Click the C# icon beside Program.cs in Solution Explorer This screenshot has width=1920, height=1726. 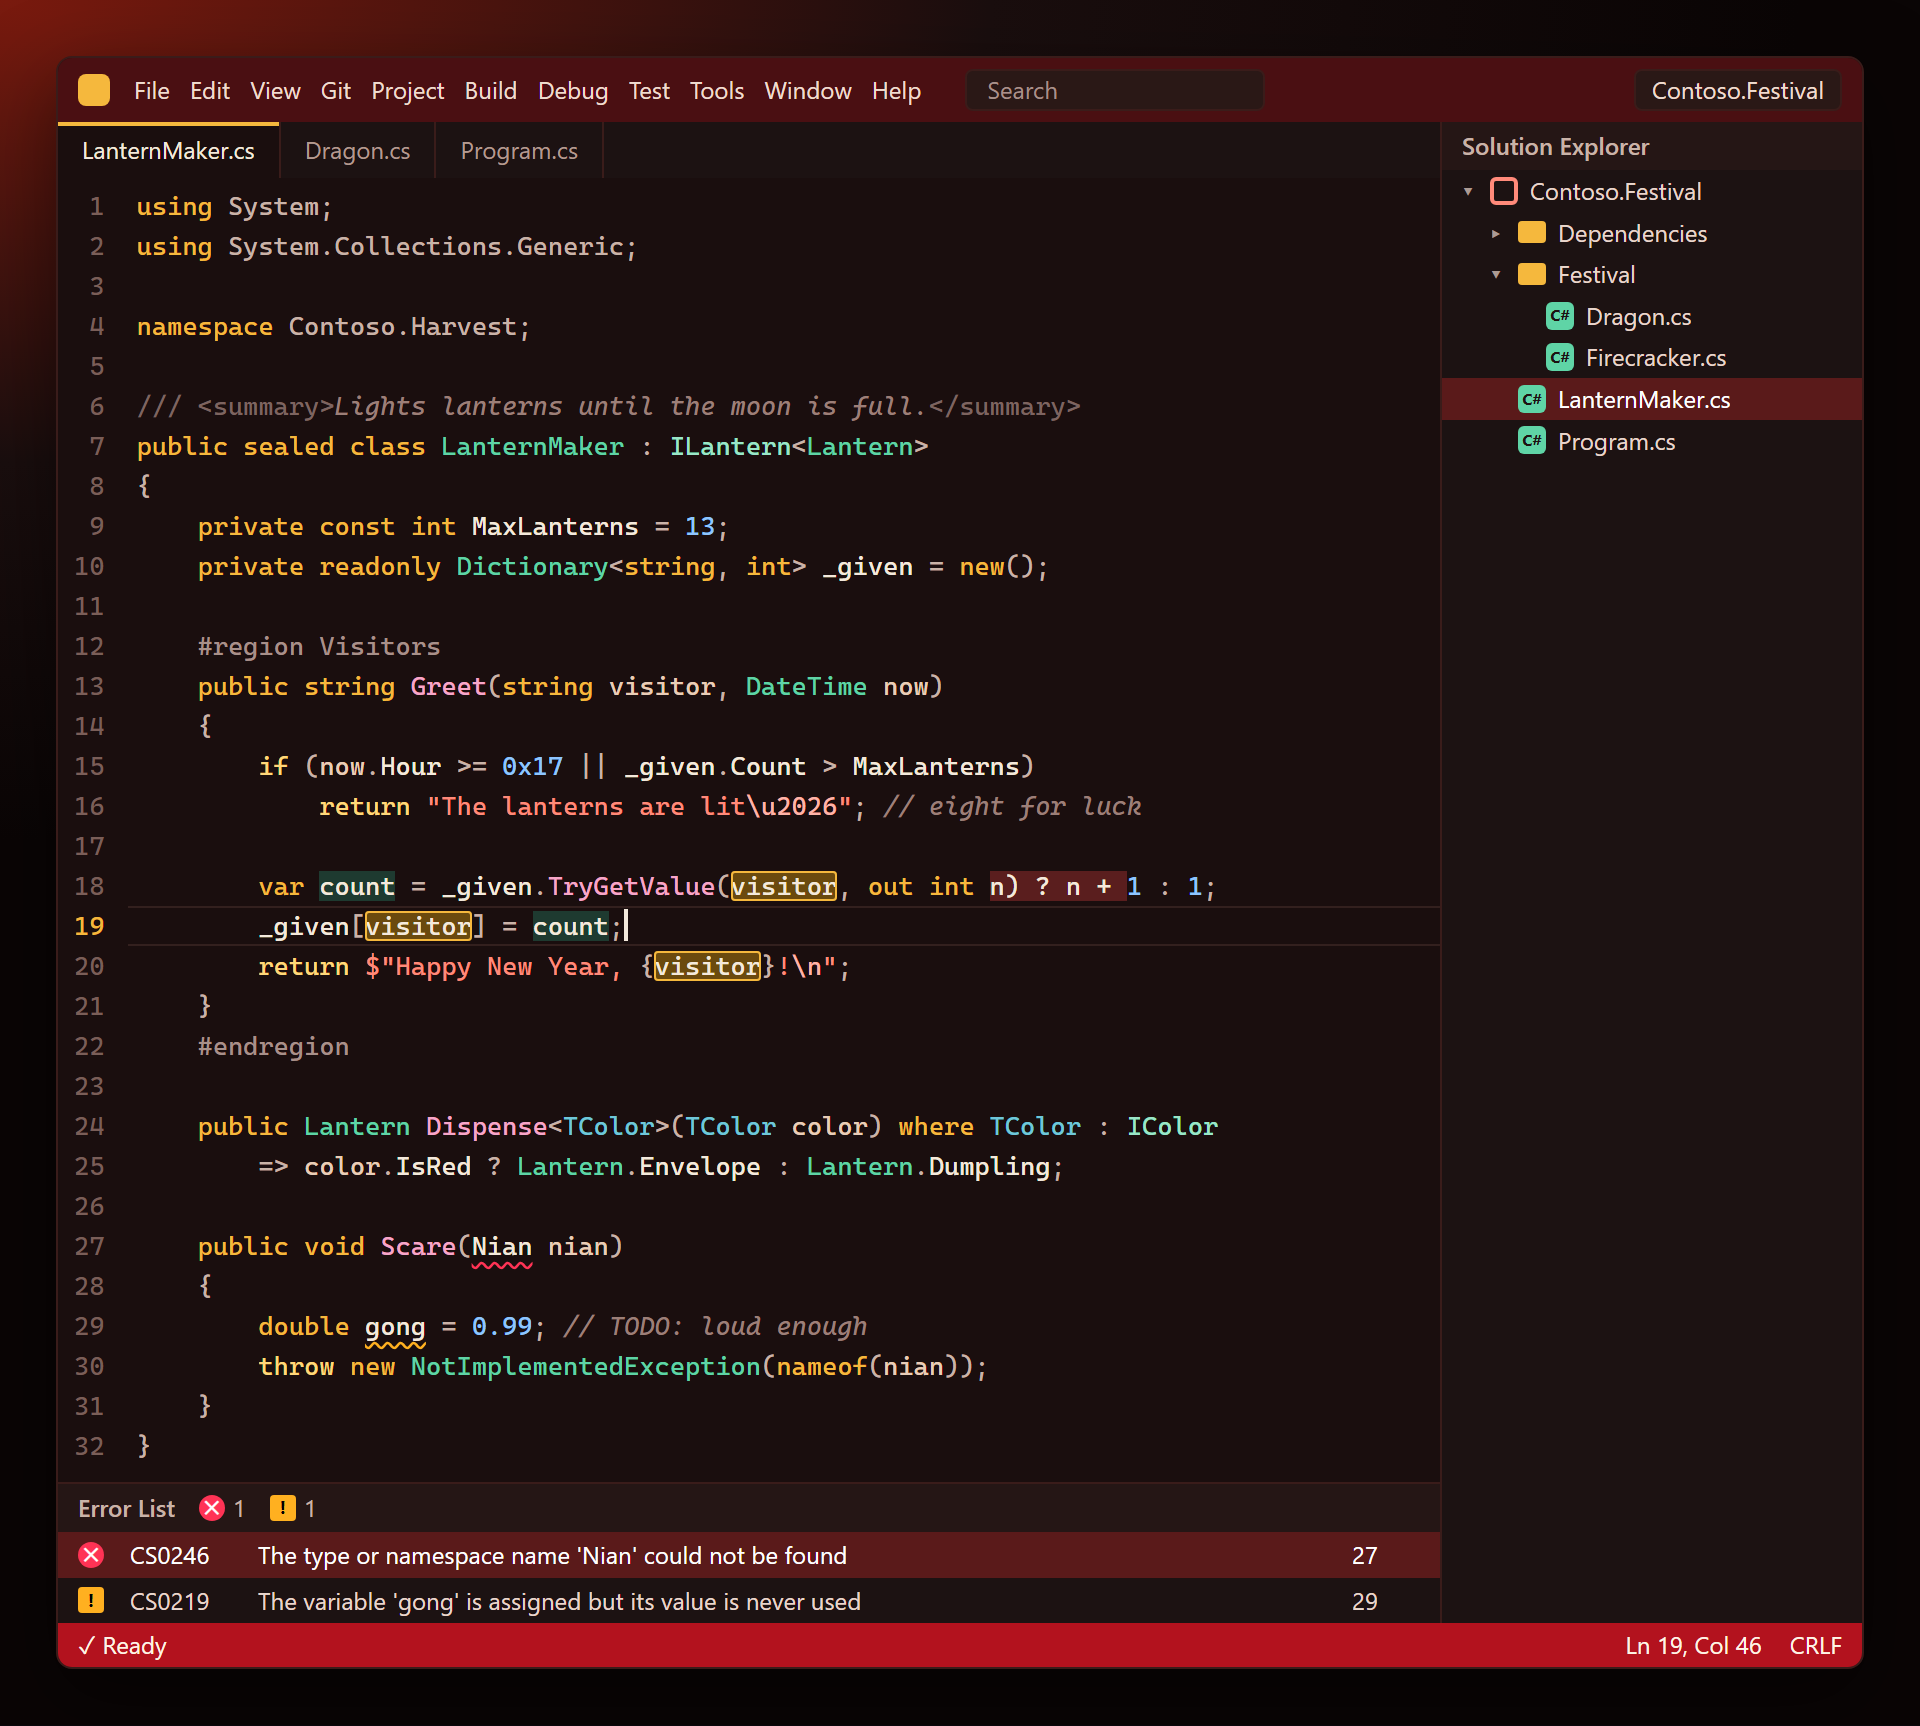click(1531, 441)
